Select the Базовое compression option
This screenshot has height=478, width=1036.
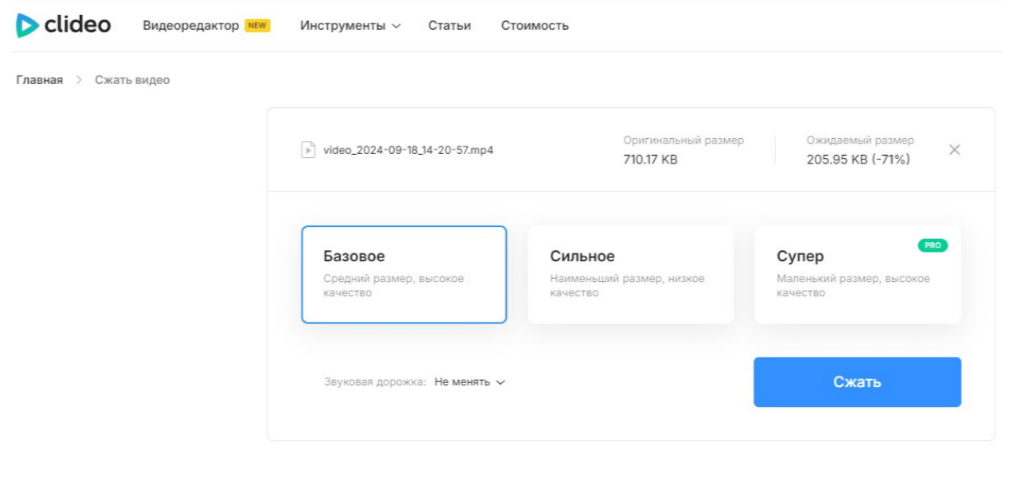404,274
